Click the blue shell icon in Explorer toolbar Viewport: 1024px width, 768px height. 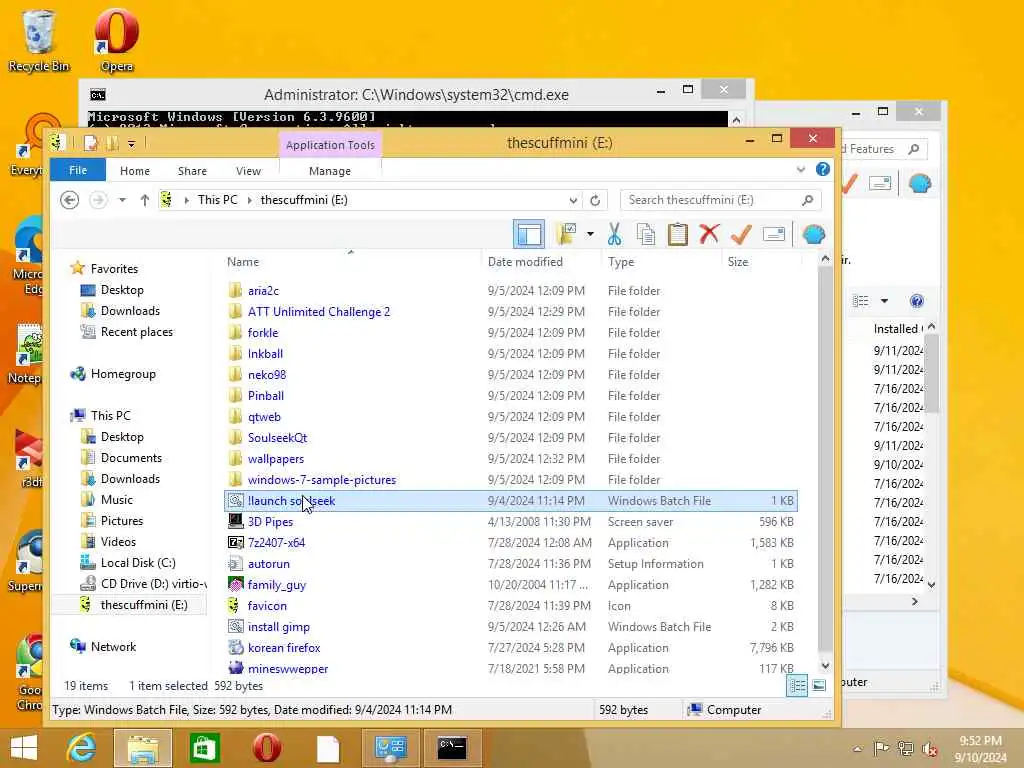pyautogui.click(x=814, y=234)
